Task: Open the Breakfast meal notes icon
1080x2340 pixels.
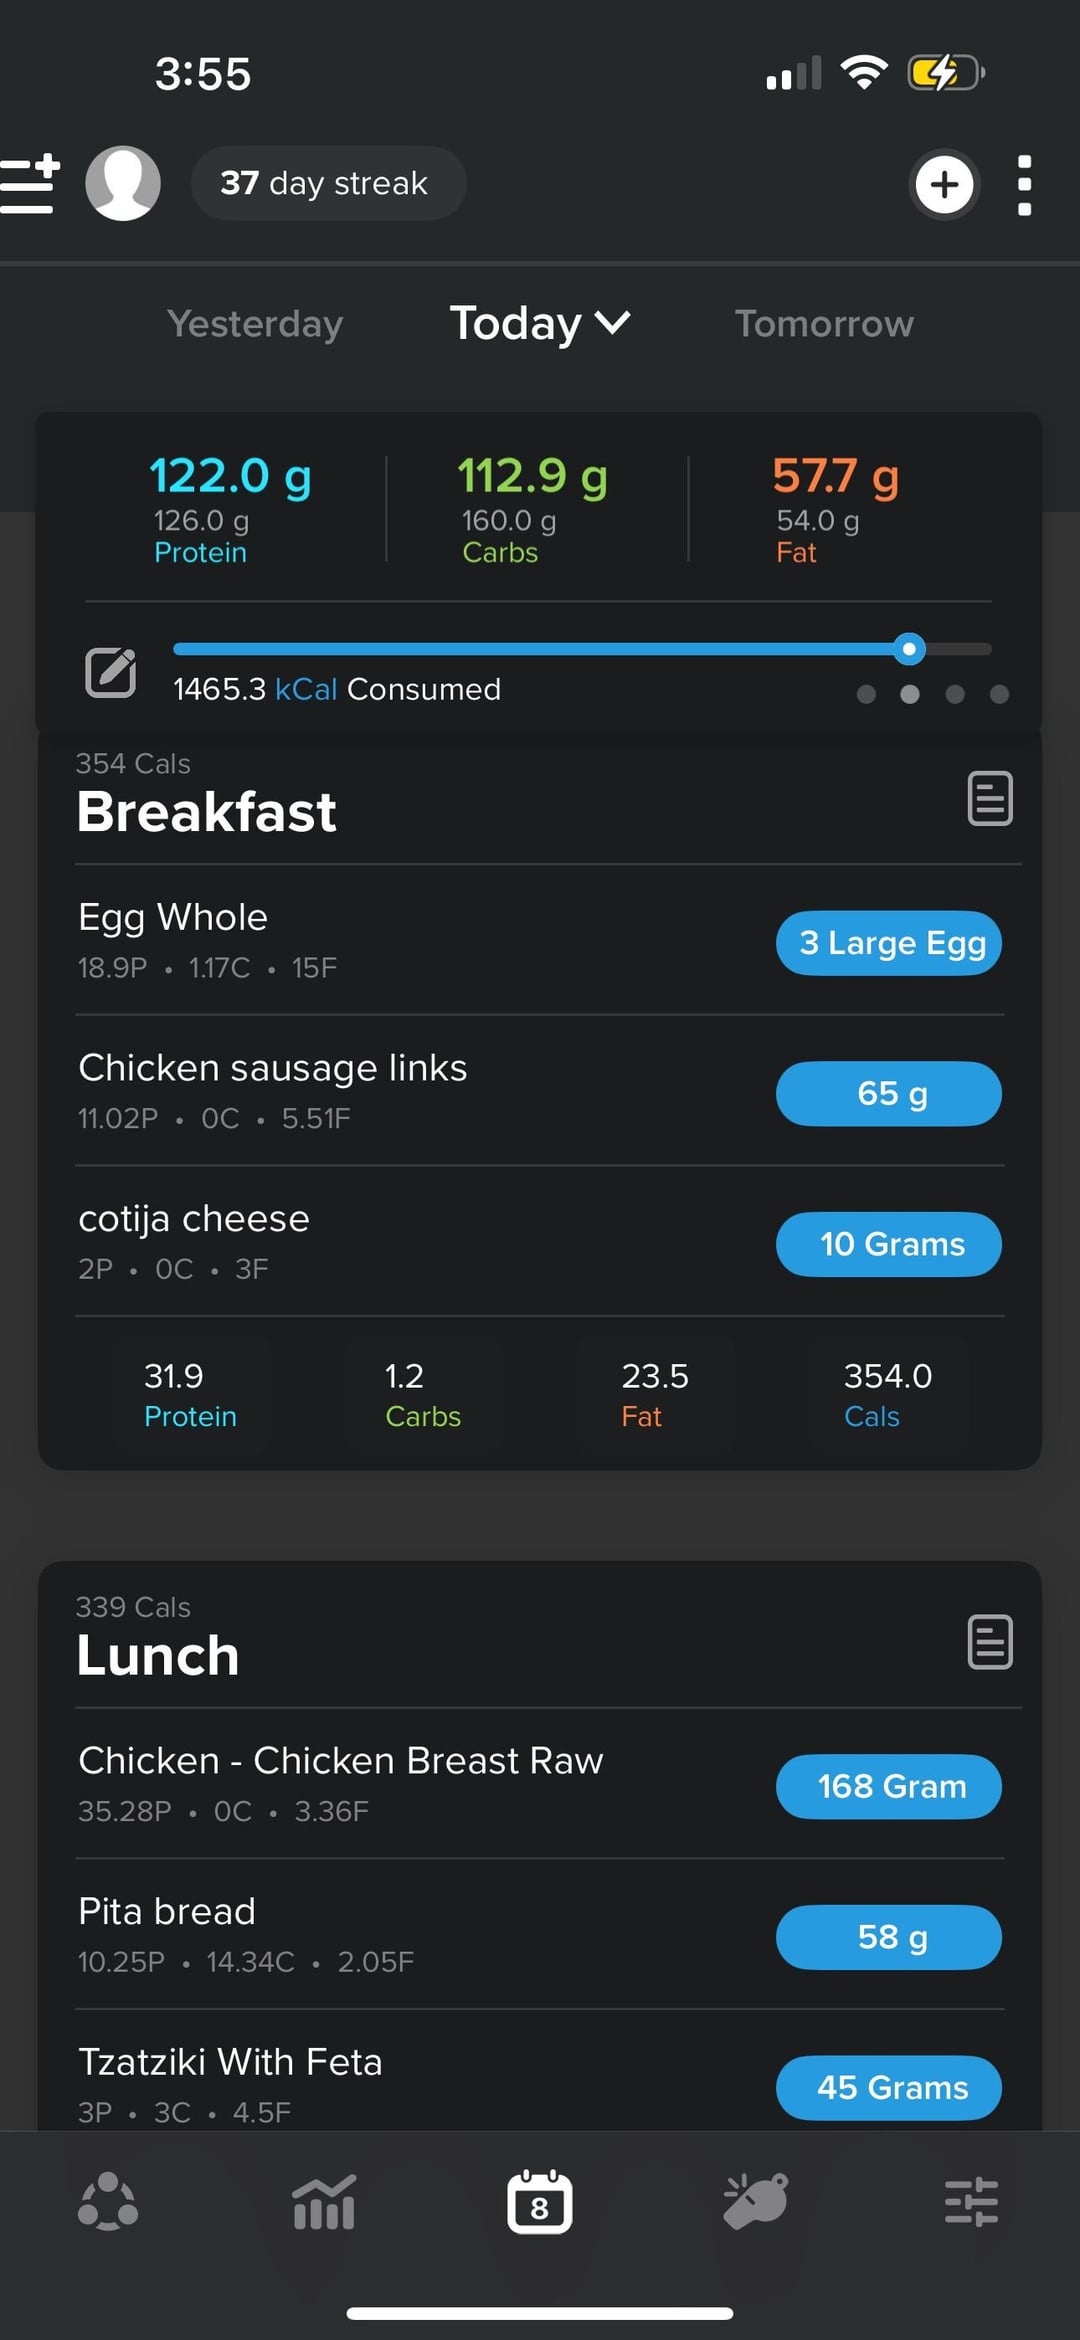Action: click(x=990, y=798)
